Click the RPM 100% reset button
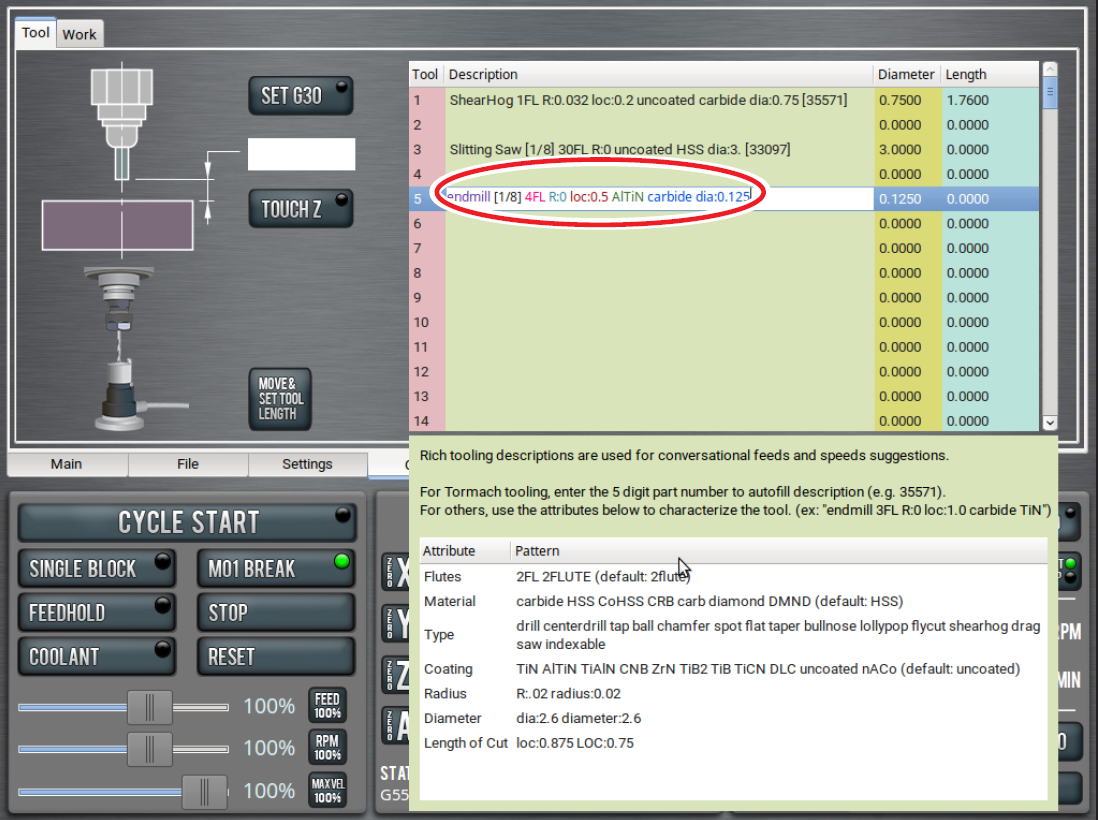Viewport: 1098px width, 820px height. coord(327,748)
